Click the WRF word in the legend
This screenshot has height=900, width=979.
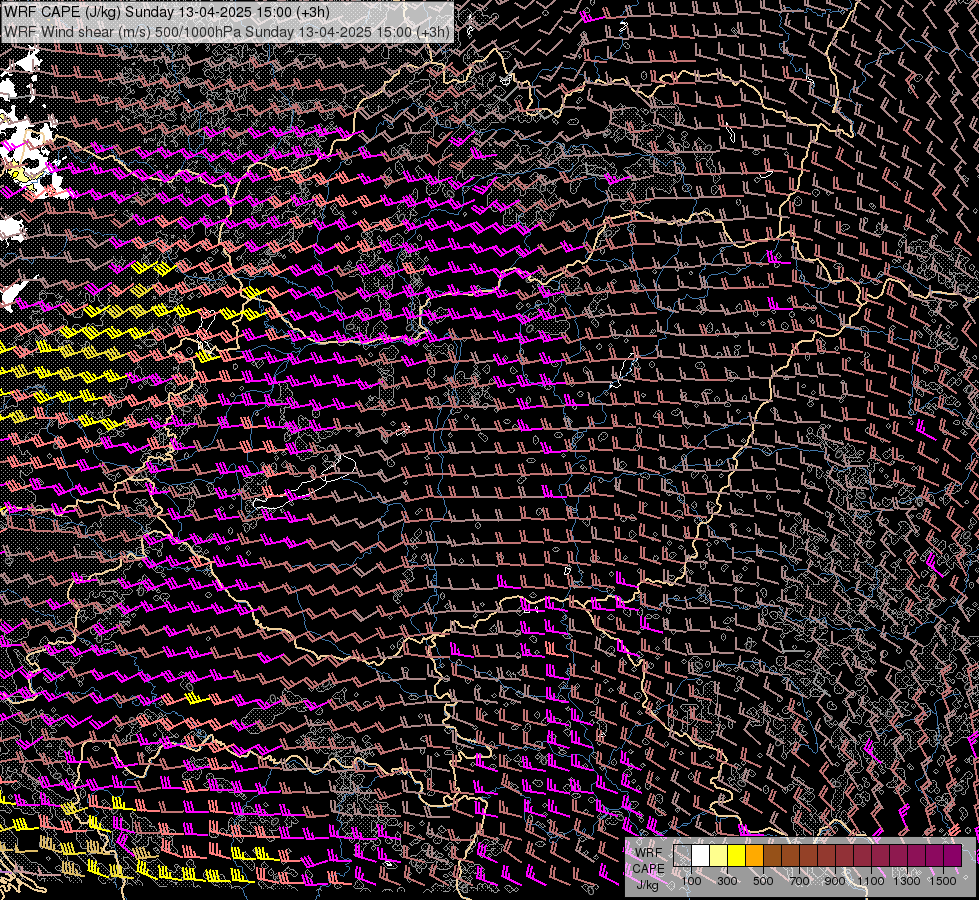[x=649, y=853]
